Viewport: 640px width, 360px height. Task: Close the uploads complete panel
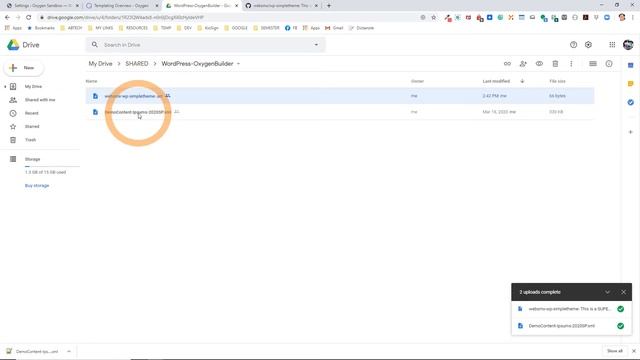623,292
